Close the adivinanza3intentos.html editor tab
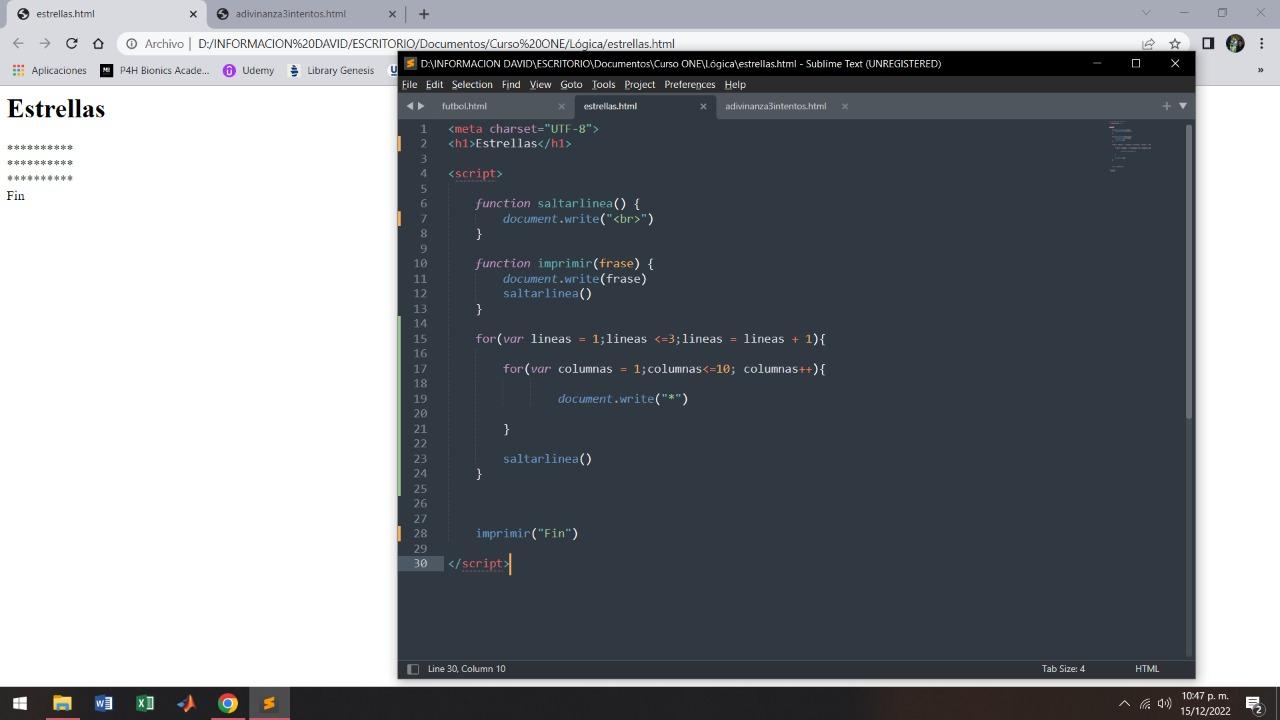The height and width of the screenshot is (720, 1280). (x=845, y=106)
